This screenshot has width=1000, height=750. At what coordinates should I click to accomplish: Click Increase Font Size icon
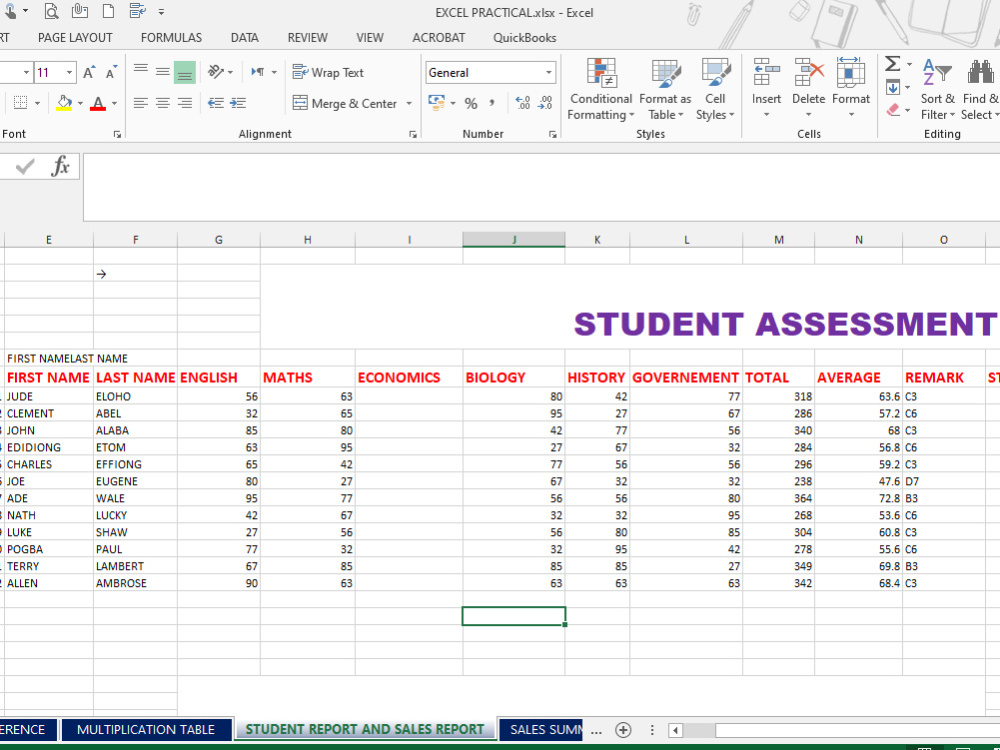point(89,73)
